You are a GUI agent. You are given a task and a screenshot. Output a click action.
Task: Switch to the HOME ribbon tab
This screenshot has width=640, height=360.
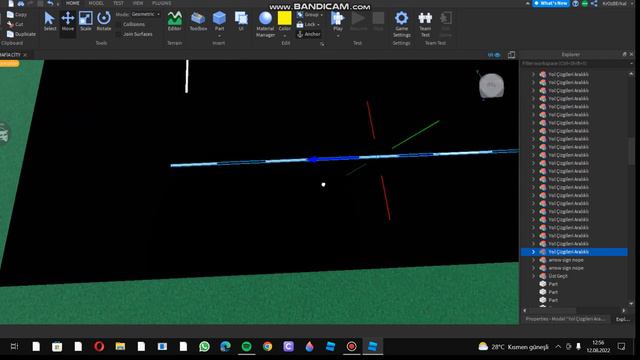(x=73, y=3)
